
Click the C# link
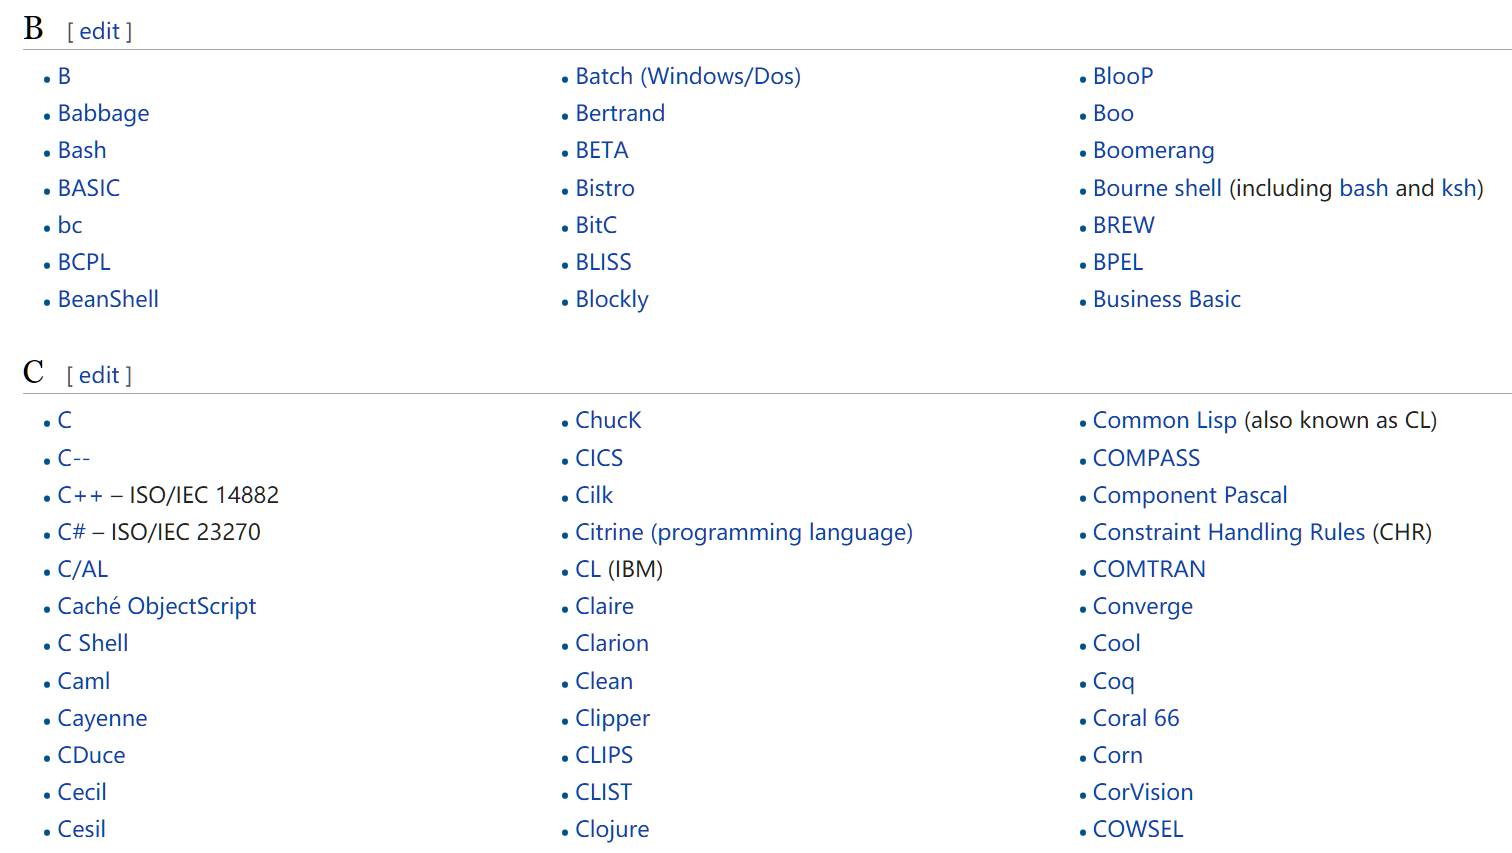[x=71, y=532]
